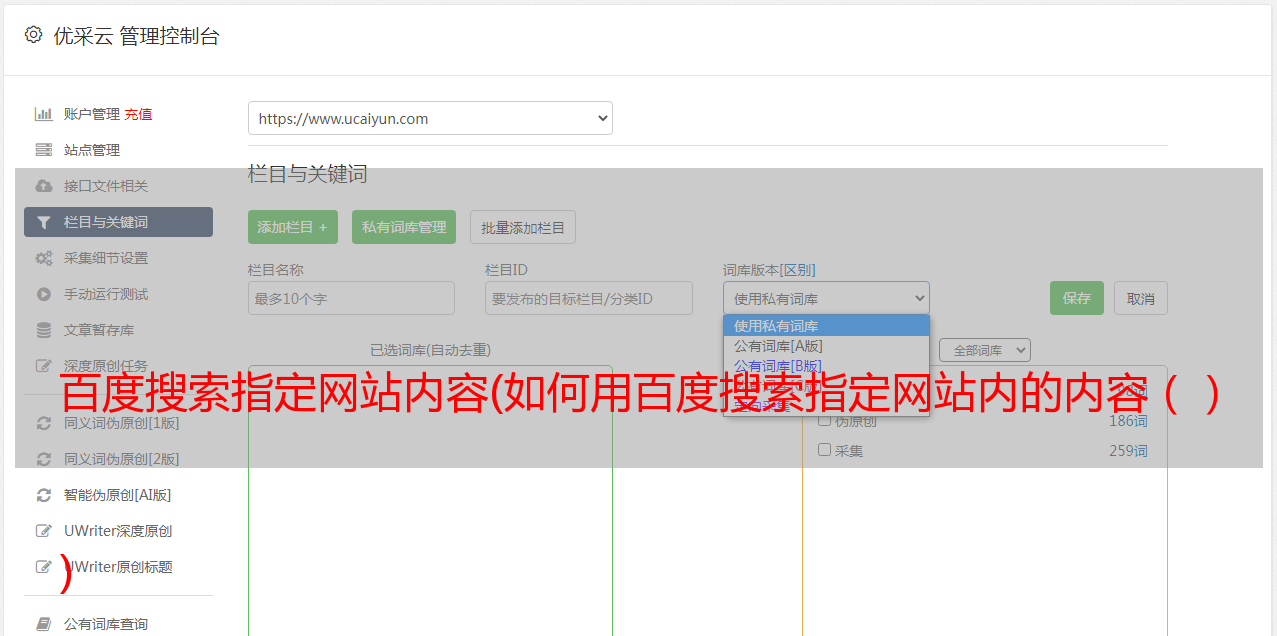Click the 栏目ID input field
Viewport: 1277px width, 636px height.
[589, 298]
